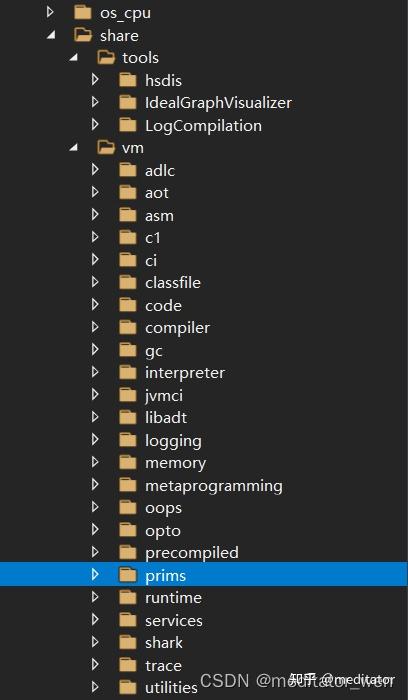
Task: Collapse the tools folder arrow
Action: [x=74, y=57]
